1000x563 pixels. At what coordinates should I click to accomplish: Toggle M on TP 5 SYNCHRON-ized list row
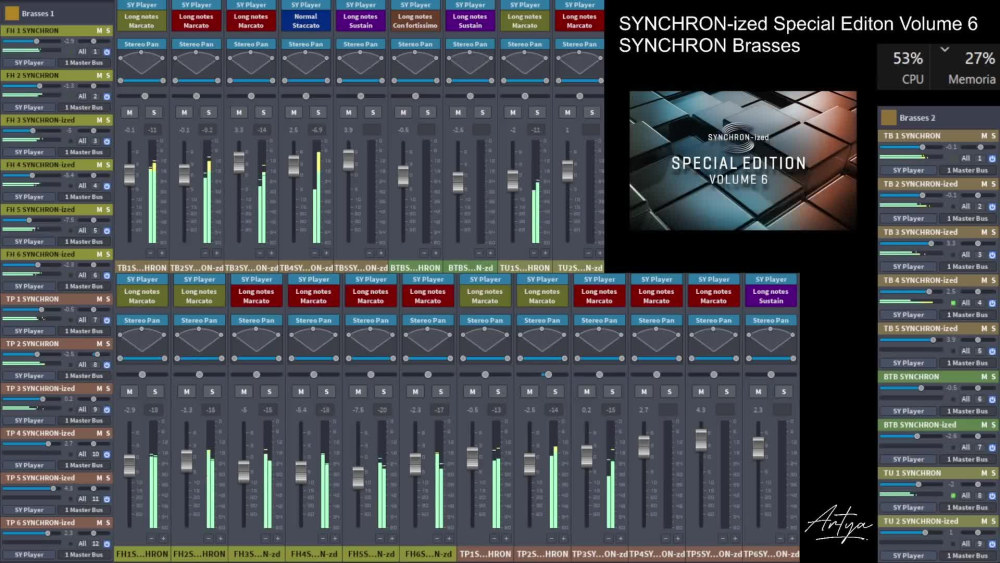pos(99,478)
